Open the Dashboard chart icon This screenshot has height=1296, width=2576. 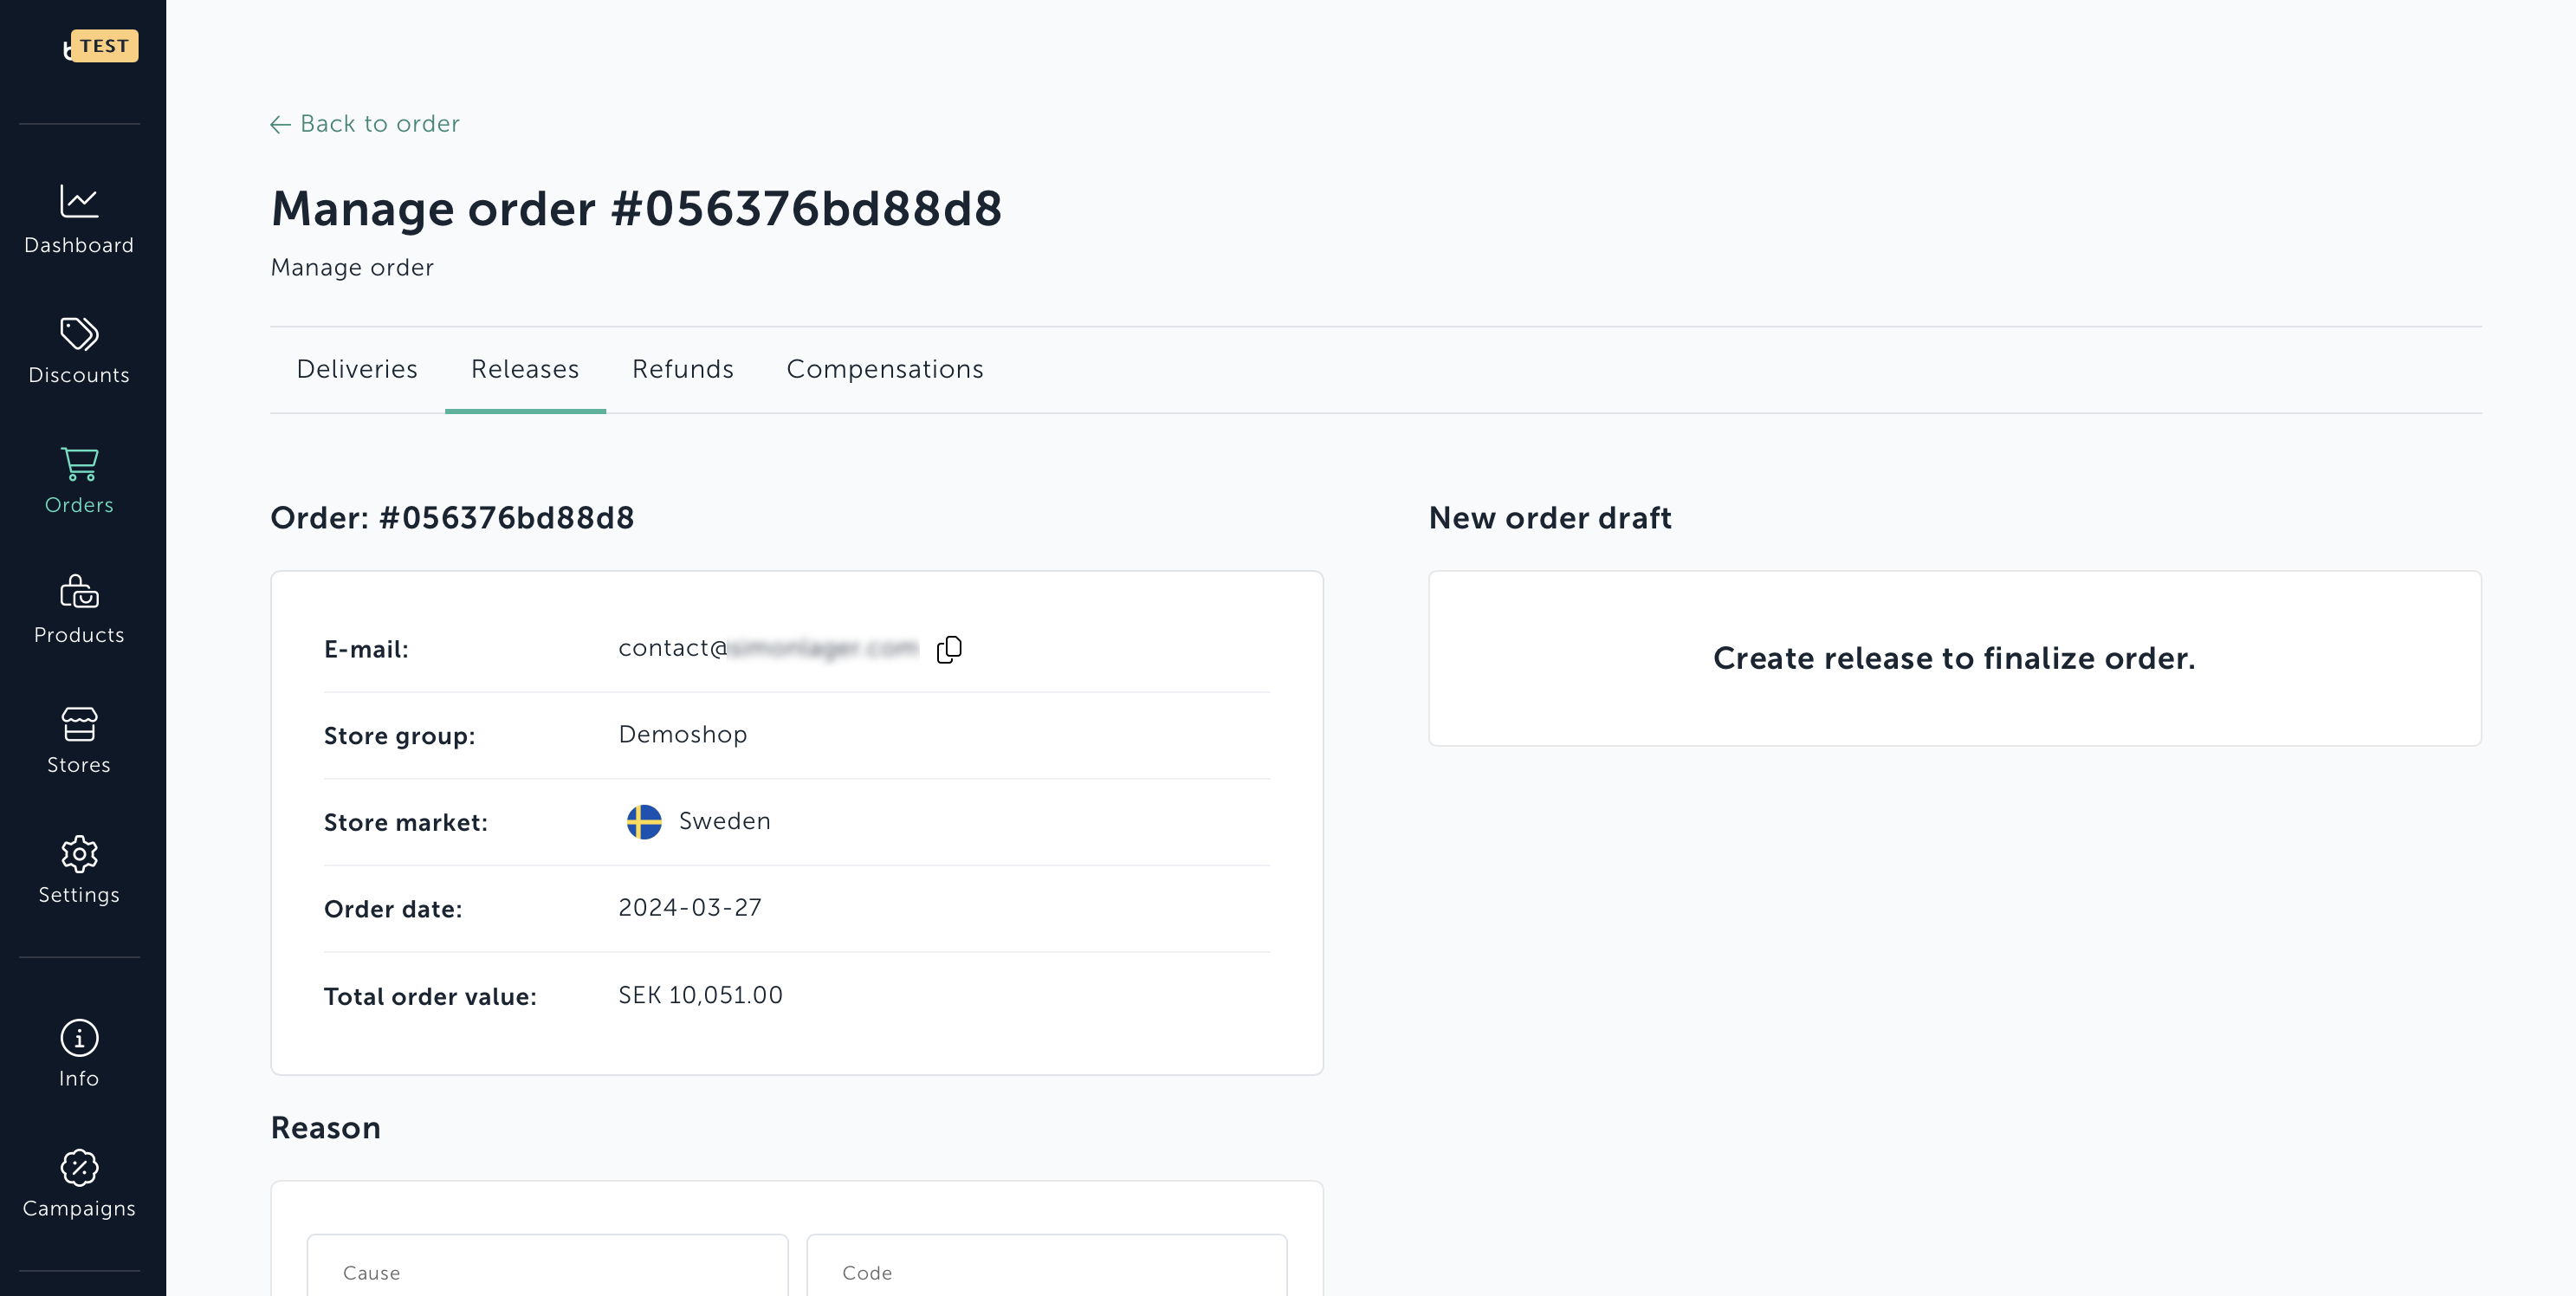pos(79,201)
